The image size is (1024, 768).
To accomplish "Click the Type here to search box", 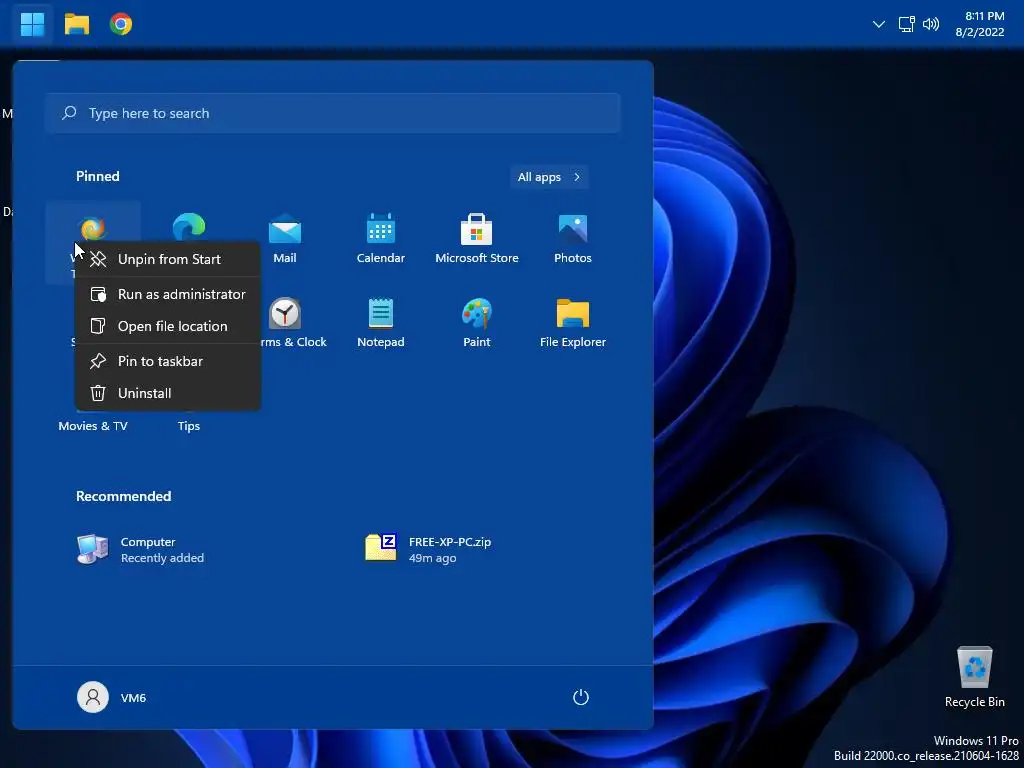I will tap(332, 113).
